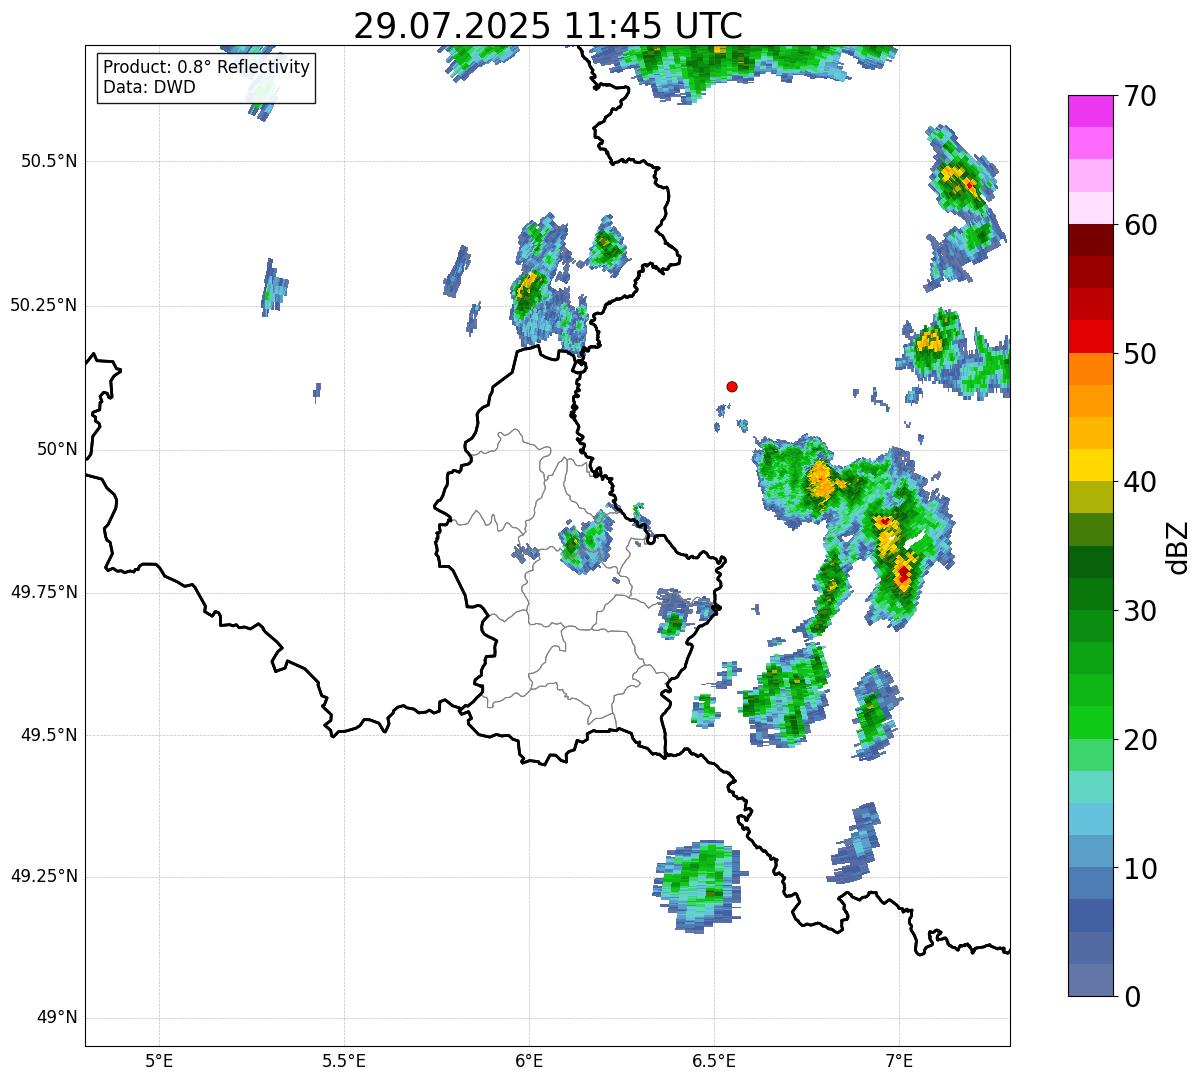Pick the light blue swatch between 10 and 20
Screen dimensions: 1202x1081
pos(1090,819)
